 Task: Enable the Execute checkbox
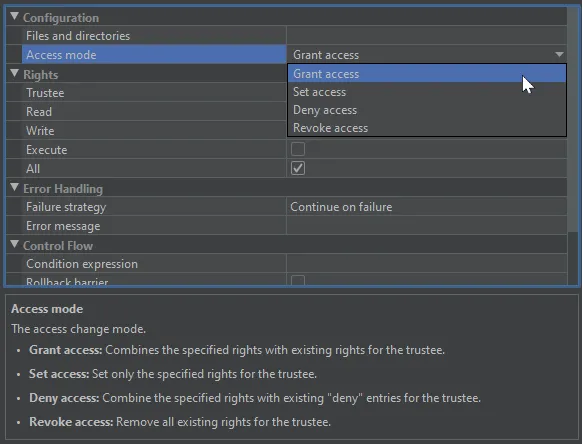coord(298,149)
